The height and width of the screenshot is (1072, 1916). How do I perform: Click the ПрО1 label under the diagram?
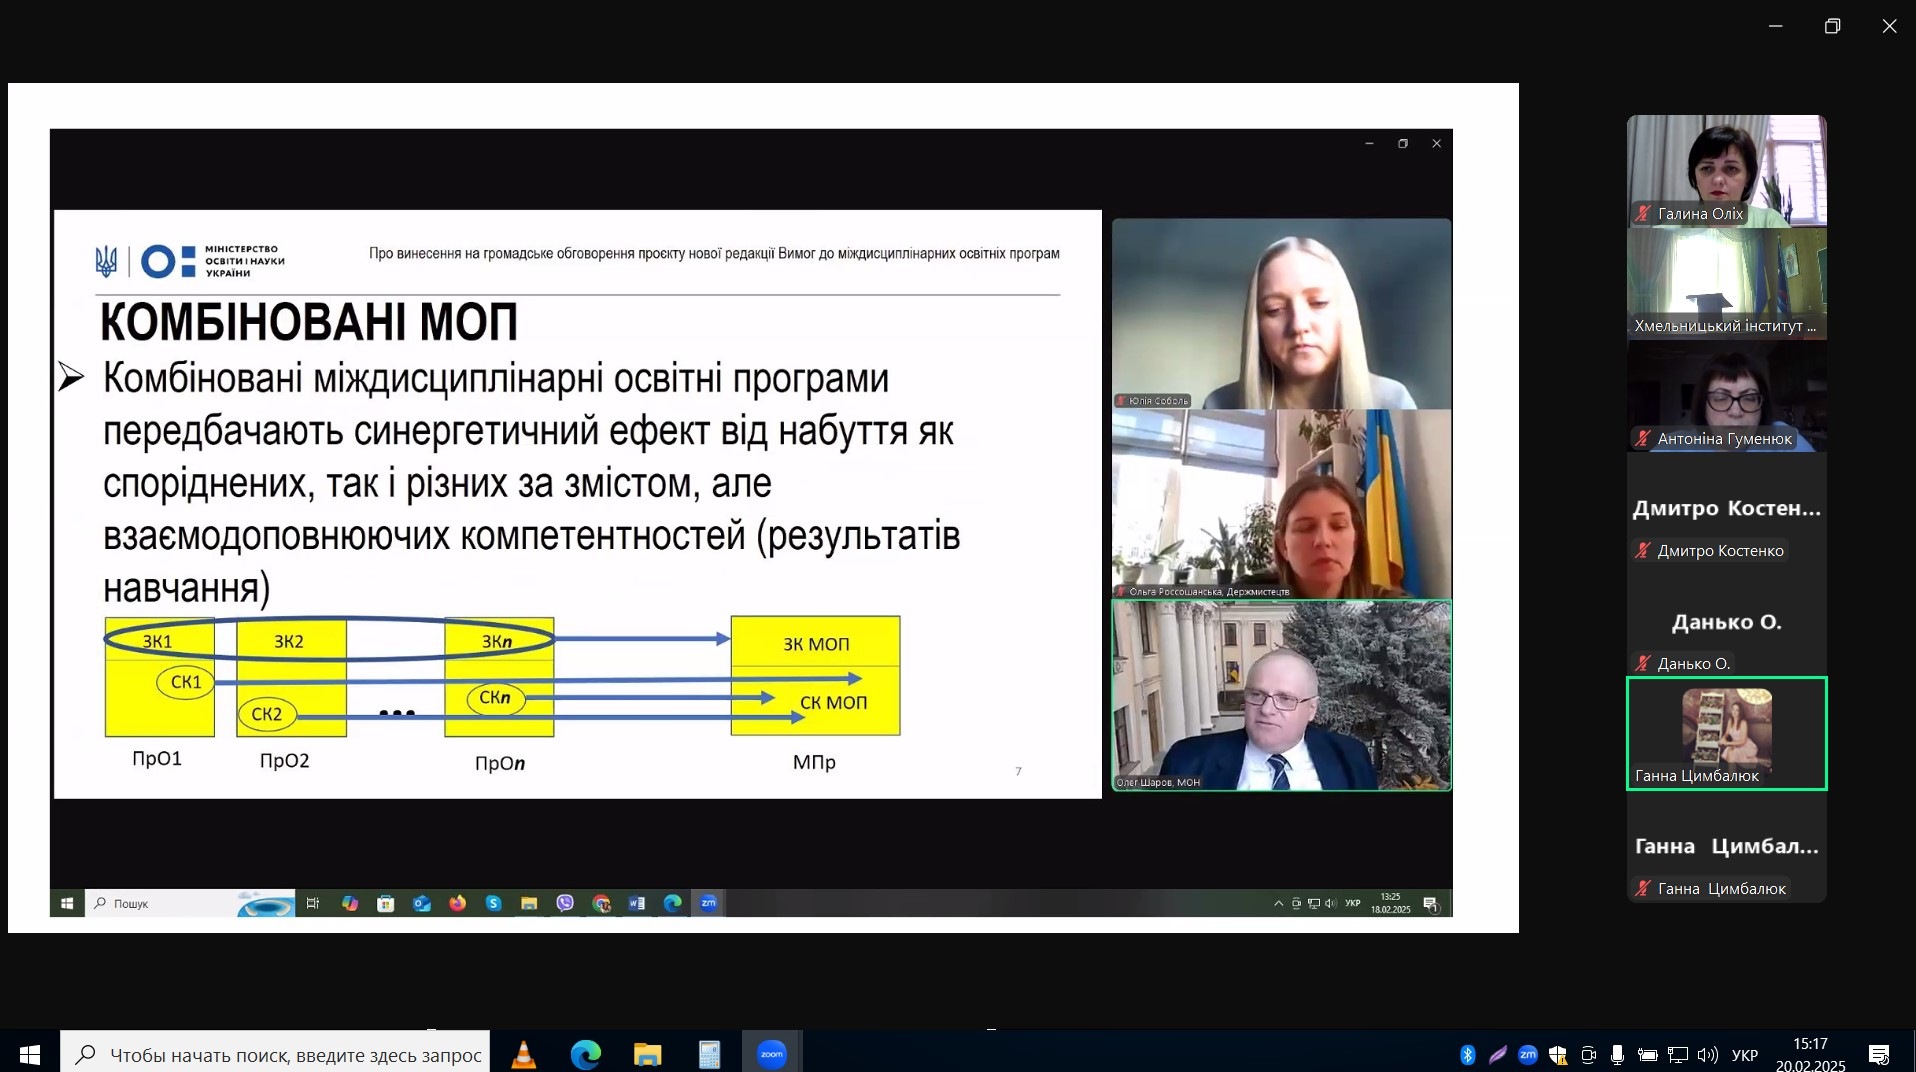[157, 759]
